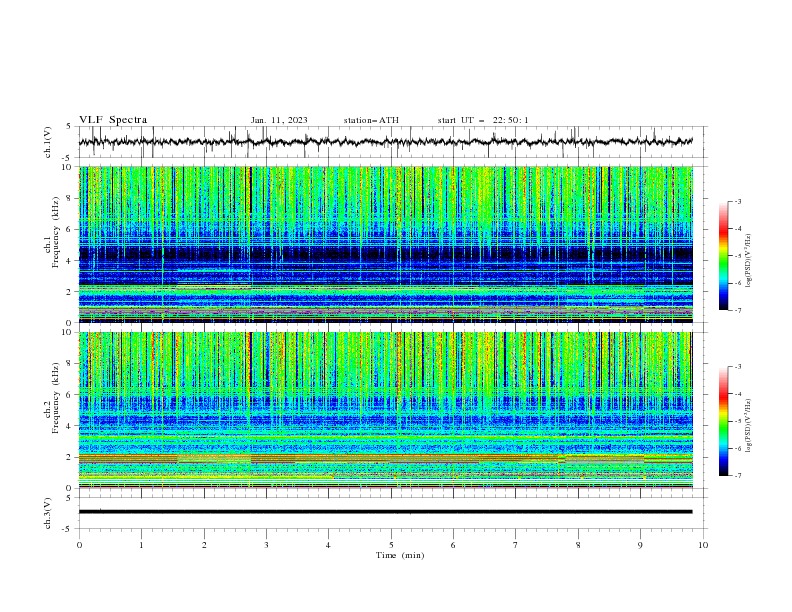Click the date 'Jan. 11, 2023'
This screenshot has width=792, height=612.
click(x=279, y=120)
